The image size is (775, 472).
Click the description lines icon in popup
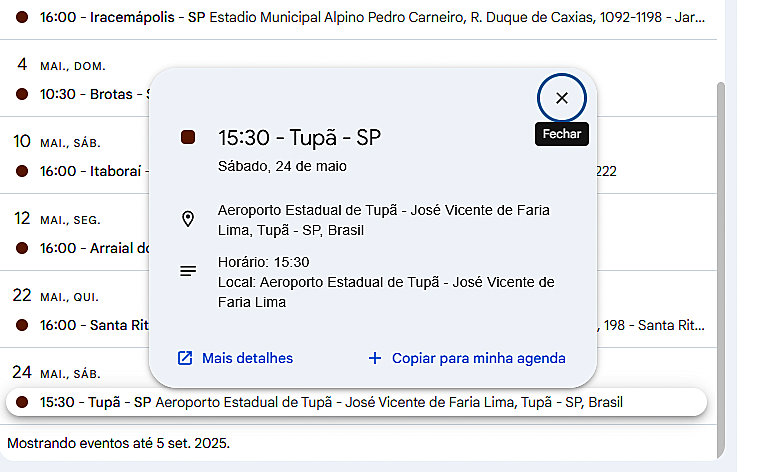click(x=188, y=271)
